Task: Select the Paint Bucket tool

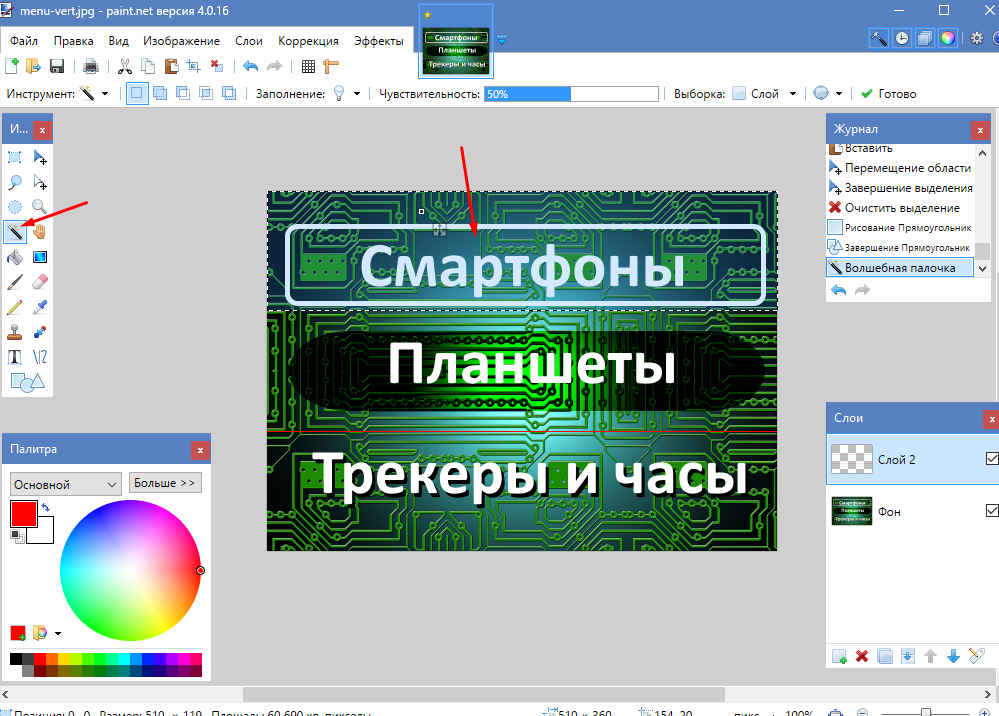Action: [15, 257]
